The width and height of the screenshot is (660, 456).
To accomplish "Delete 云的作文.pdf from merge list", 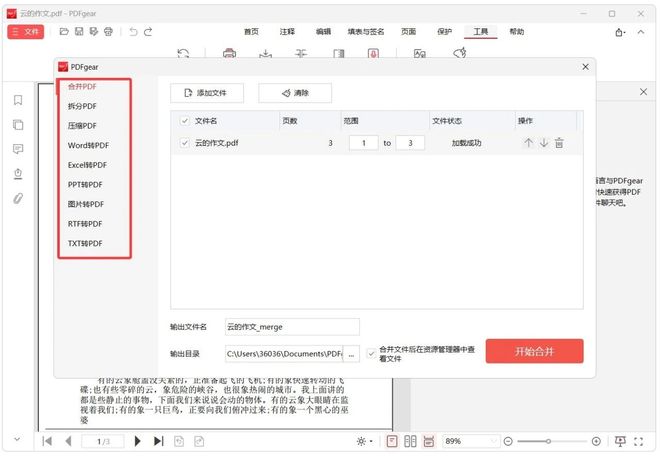I will 559,143.
